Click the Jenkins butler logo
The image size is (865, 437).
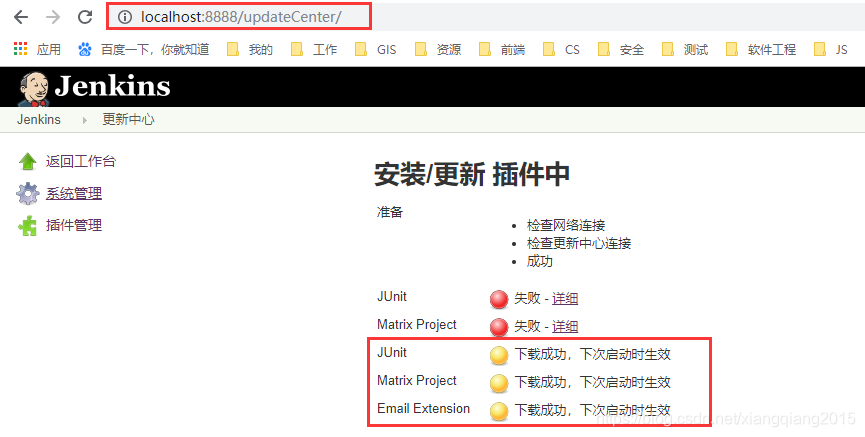click(33, 88)
